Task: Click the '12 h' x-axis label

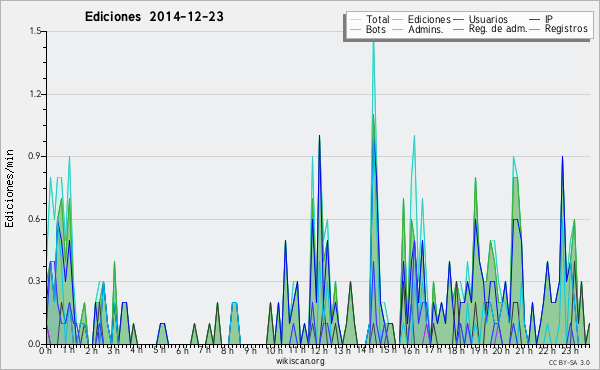Action: [318, 351]
